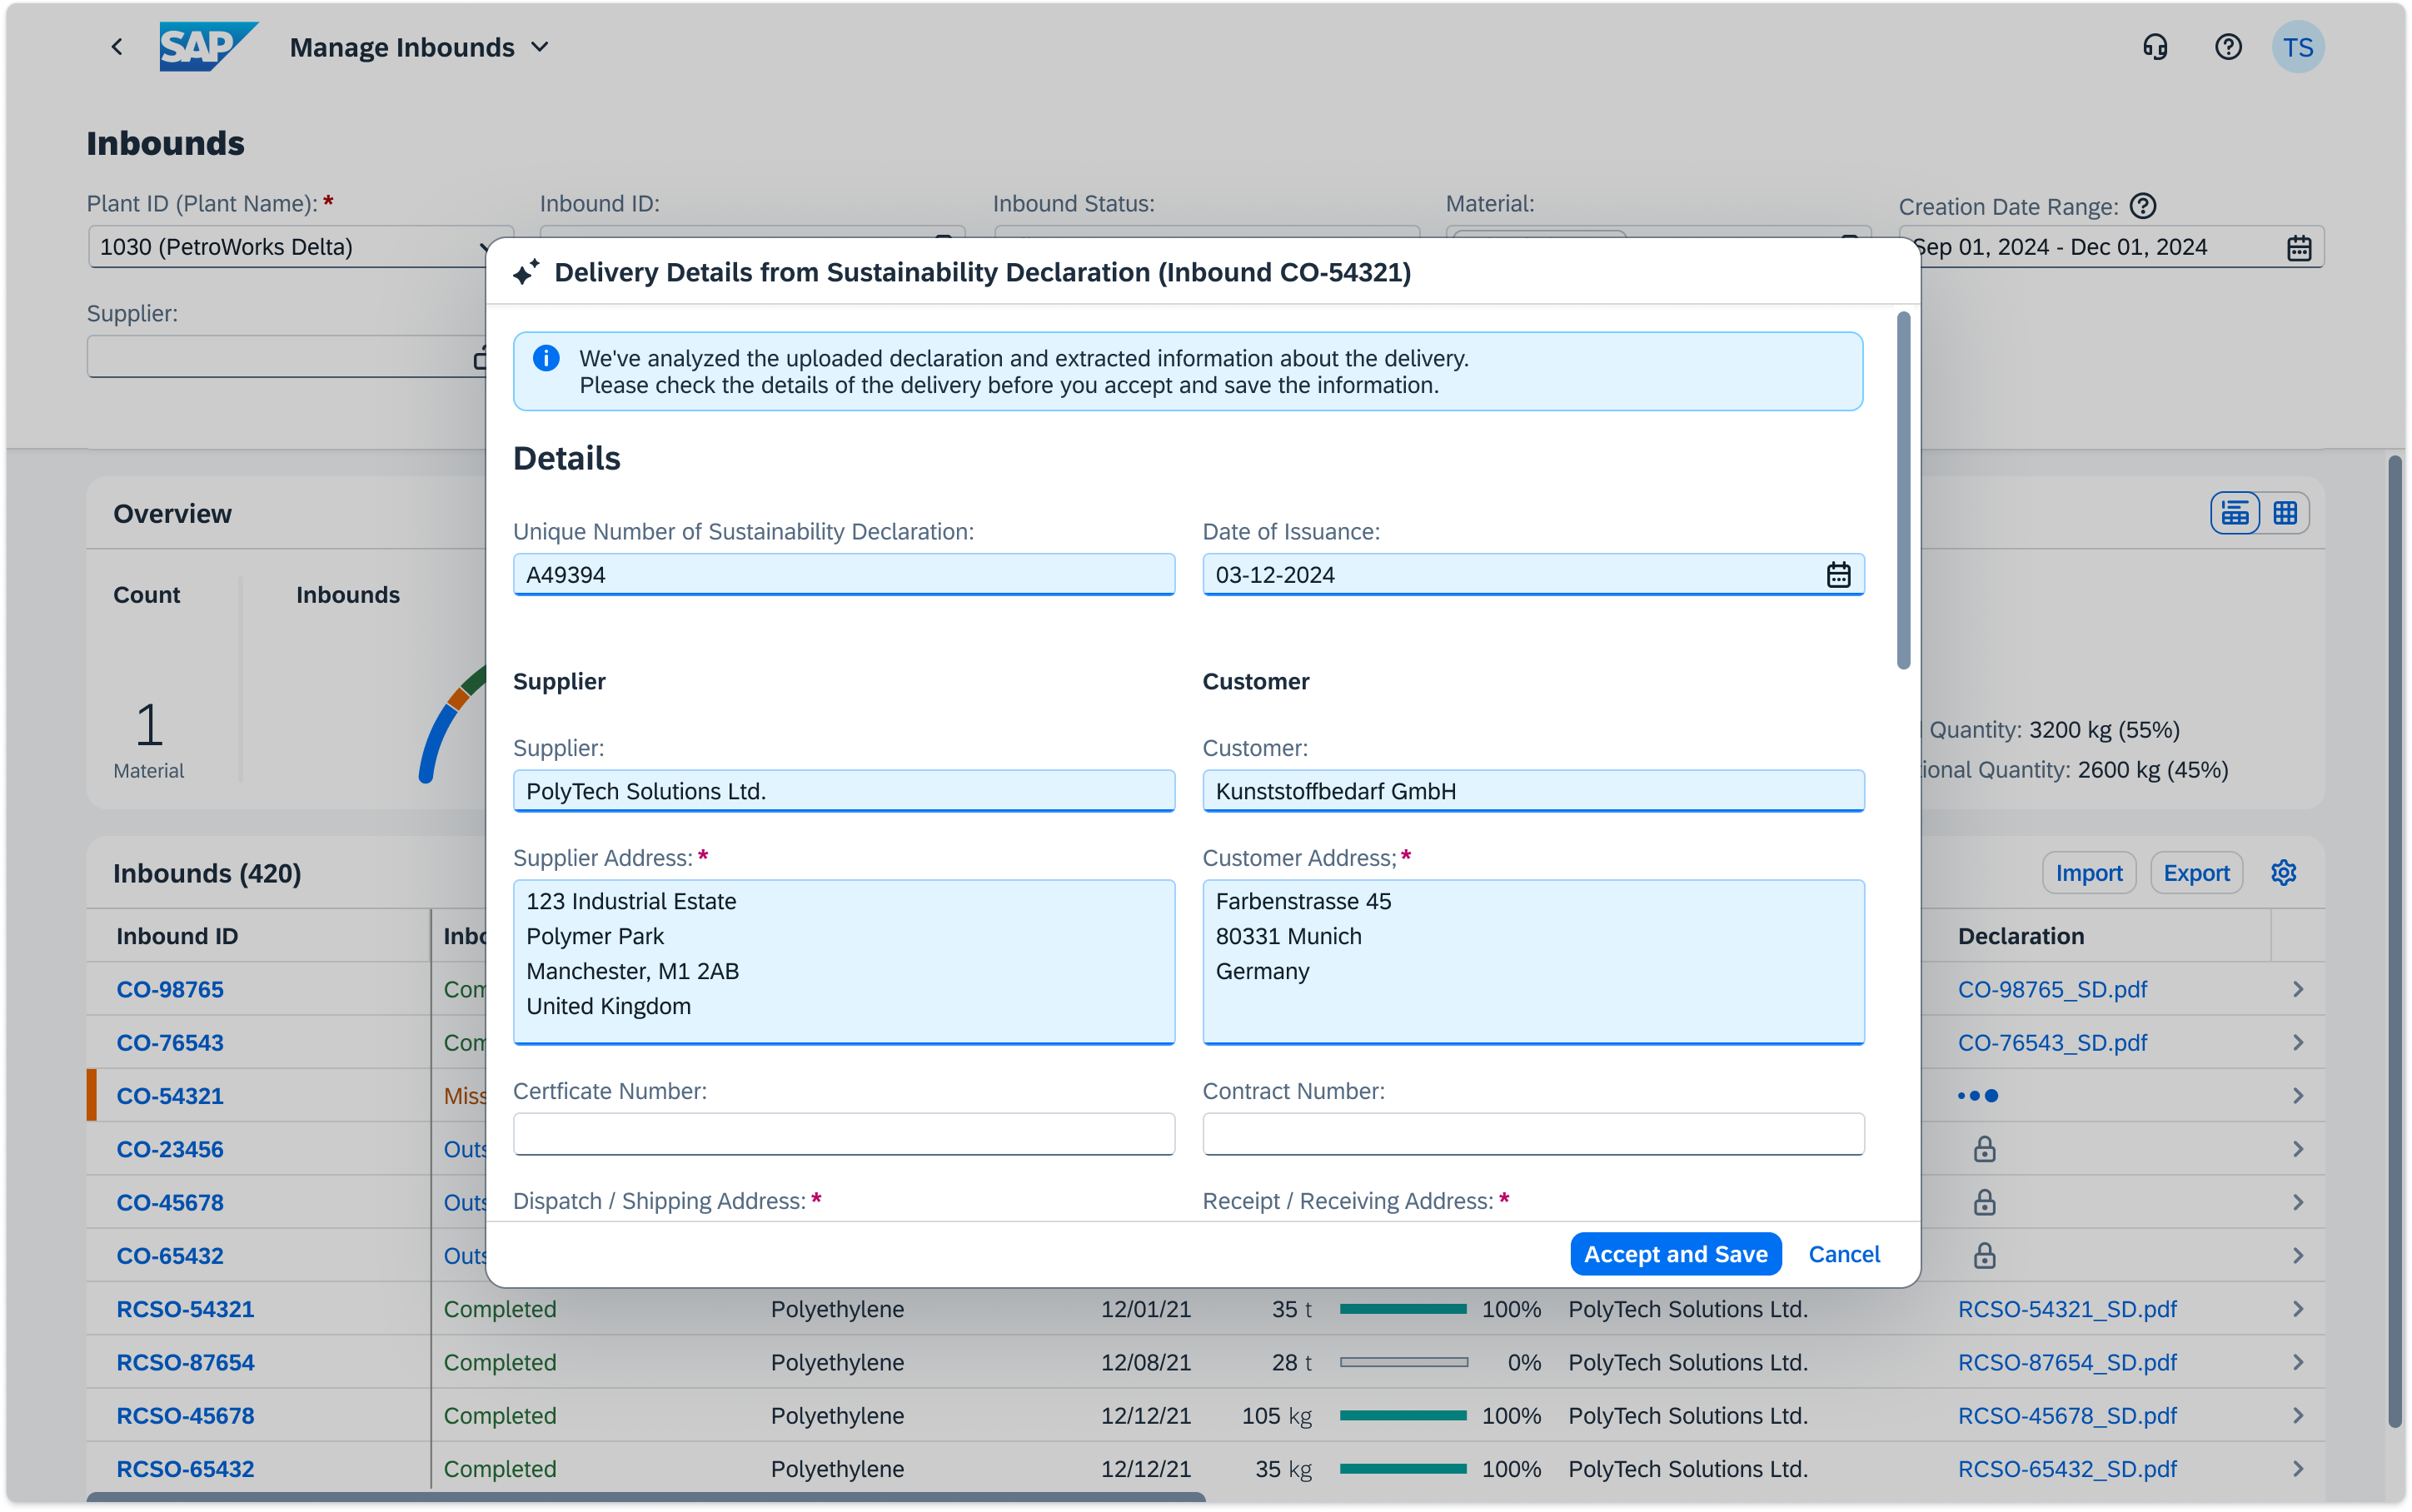Open the headset support icon
Image resolution: width=2412 pixels, height=1512 pixels.
point(2155,47)
